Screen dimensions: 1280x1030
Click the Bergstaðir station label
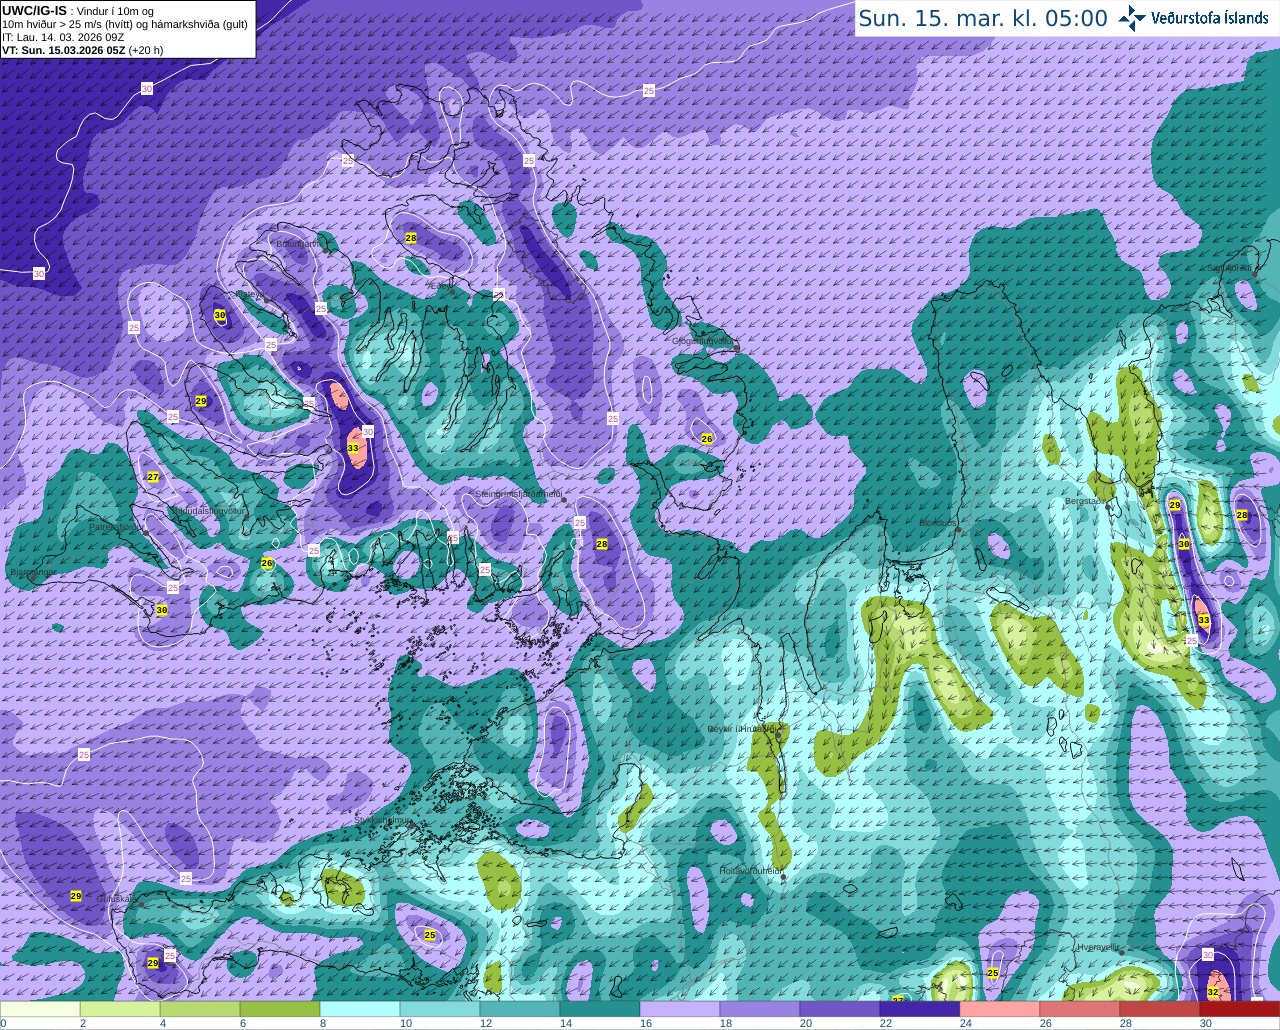(x=1087, y=501)
